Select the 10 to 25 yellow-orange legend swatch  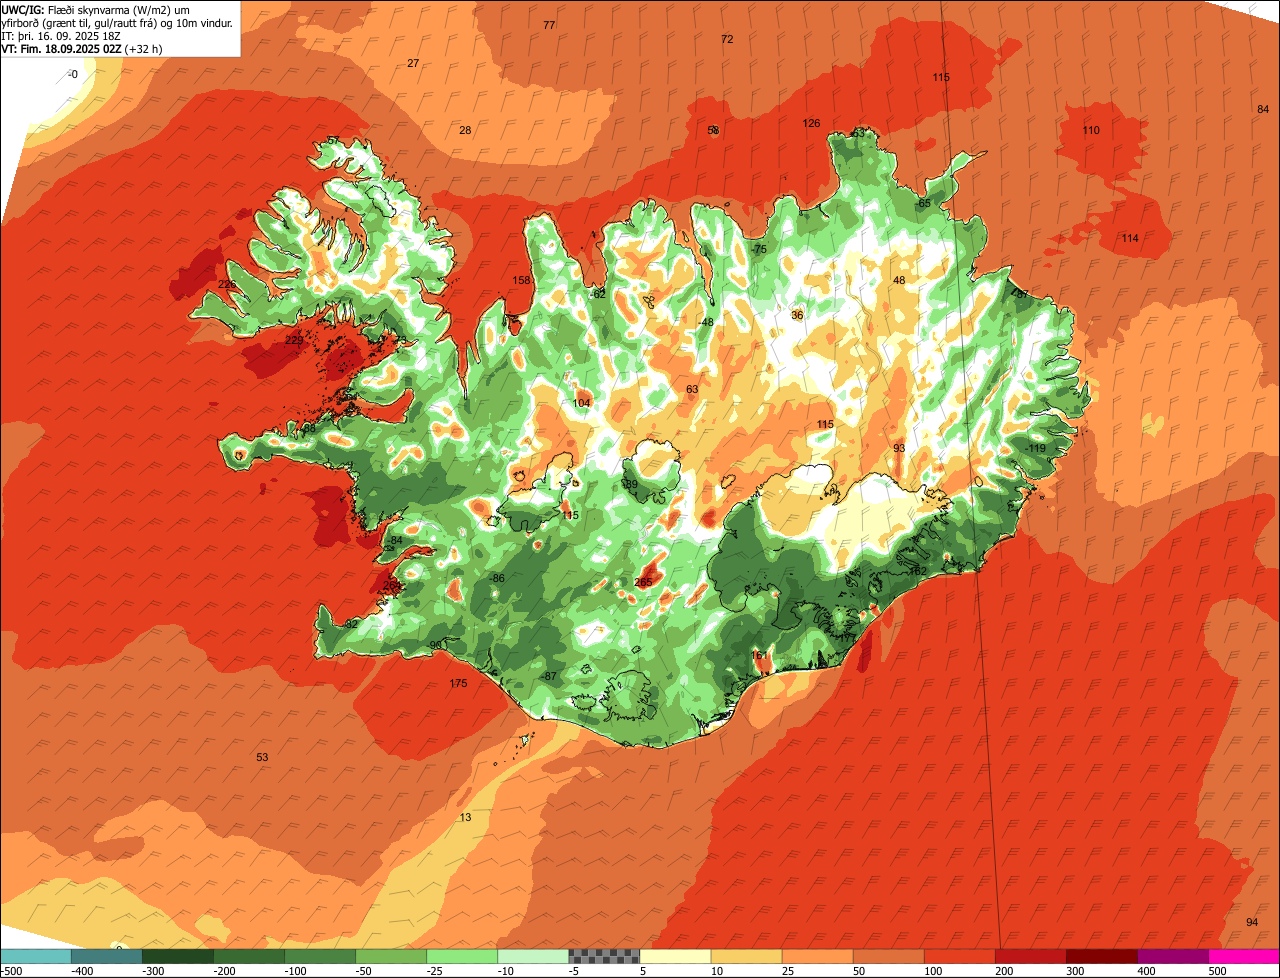point(746,956)
